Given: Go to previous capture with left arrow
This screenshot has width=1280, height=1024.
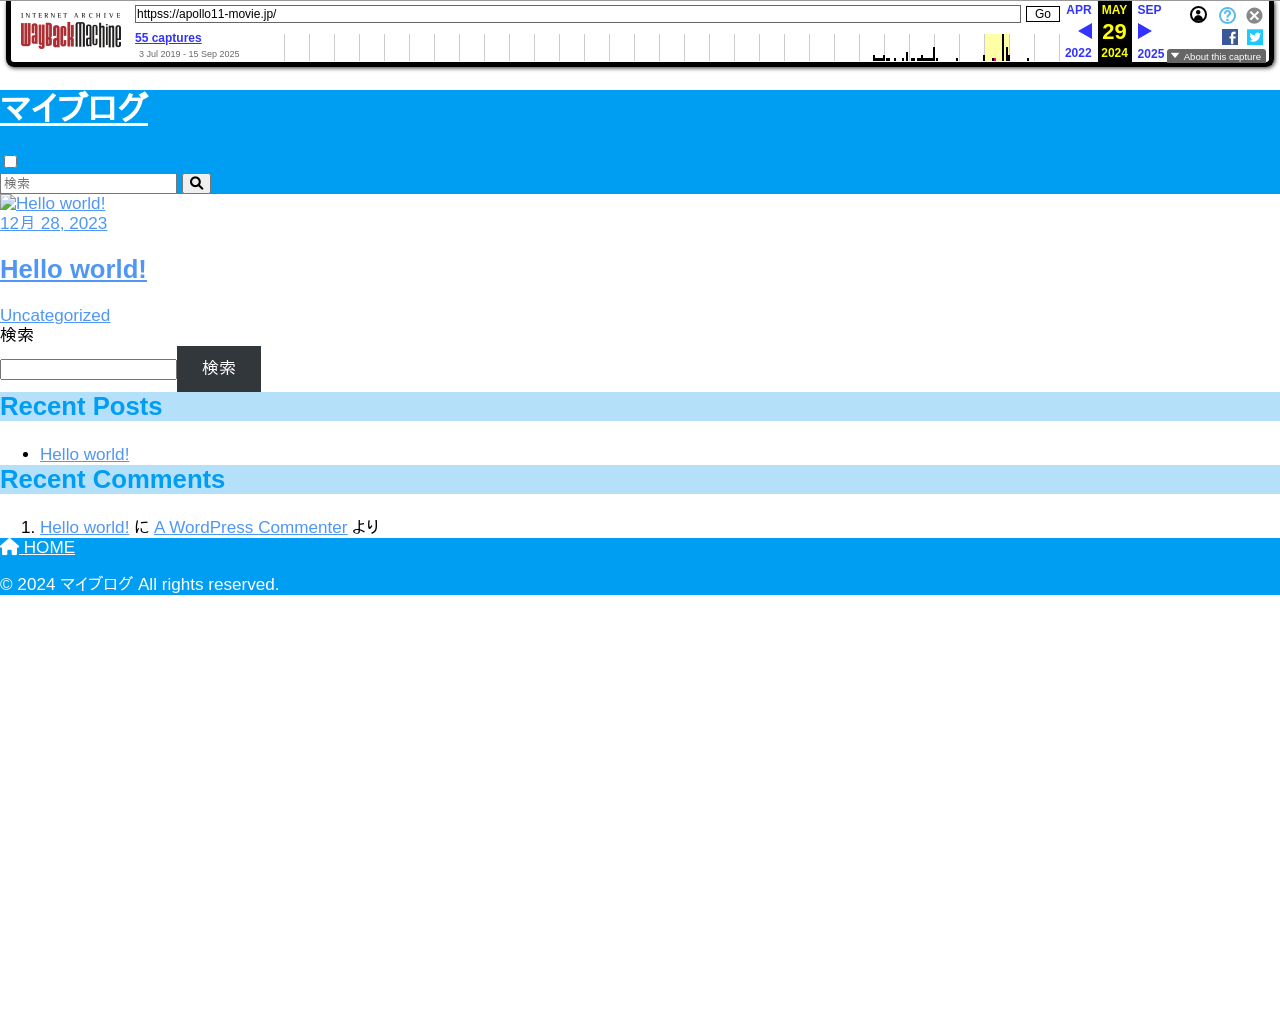Looking at the screenshot, I should [1084, 32].
